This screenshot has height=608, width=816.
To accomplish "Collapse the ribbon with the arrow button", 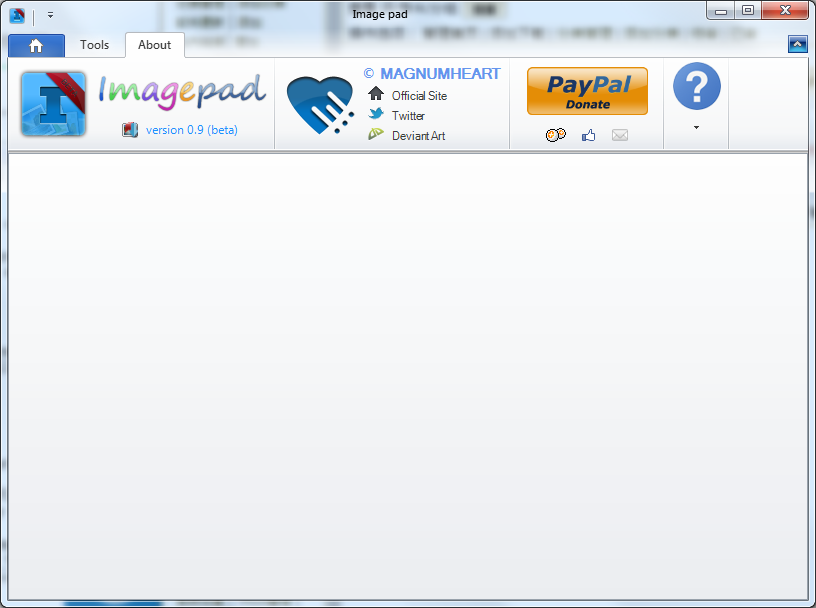I will click(x=797, y=45).
